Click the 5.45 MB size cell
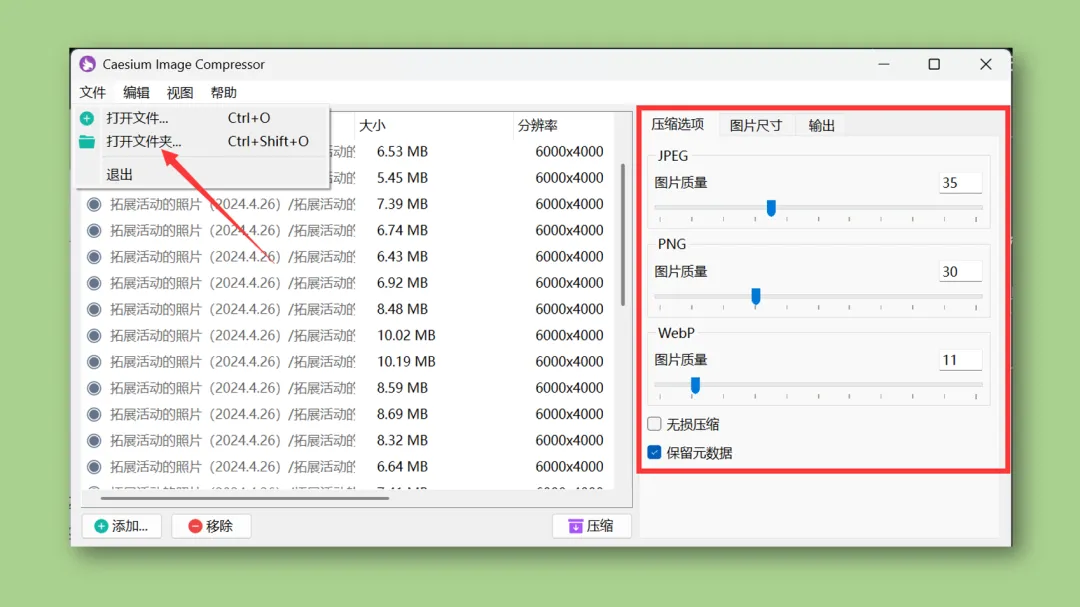This screenshot has width=1080, height=607. click(x=402, y=178)
